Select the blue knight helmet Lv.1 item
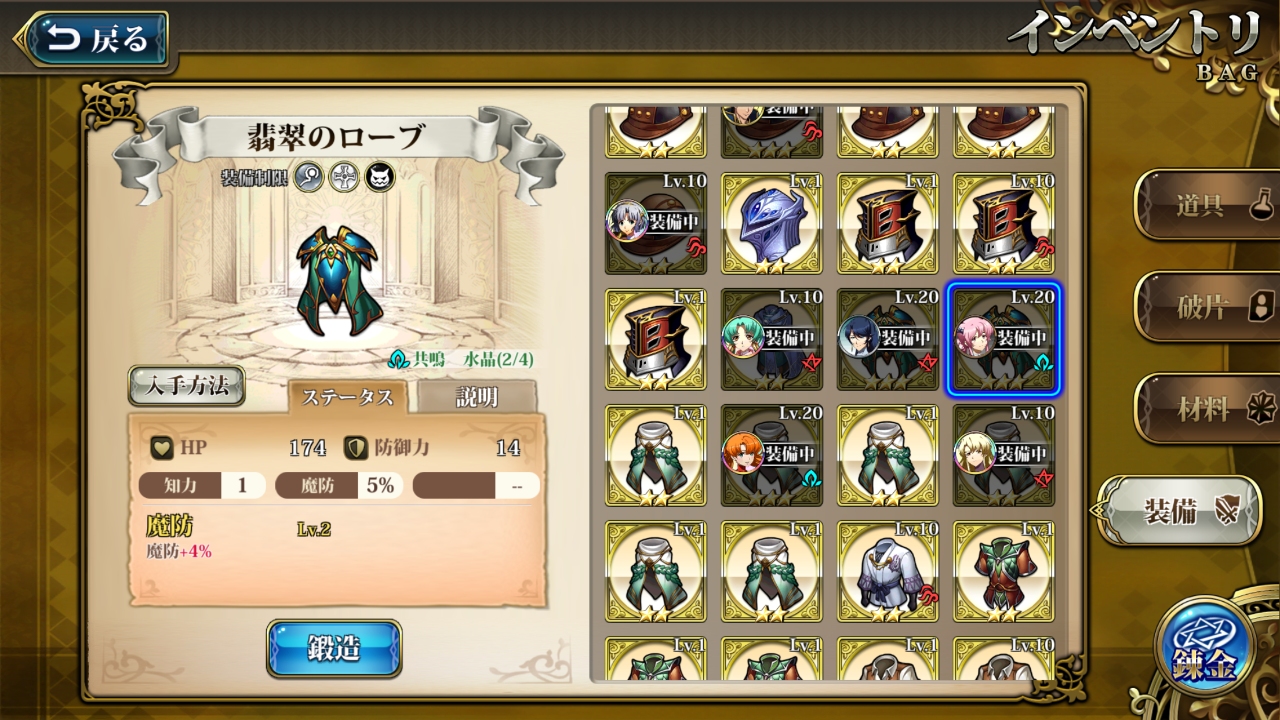1280x720 pixels. pyautogui.click(x=771, y=224)
